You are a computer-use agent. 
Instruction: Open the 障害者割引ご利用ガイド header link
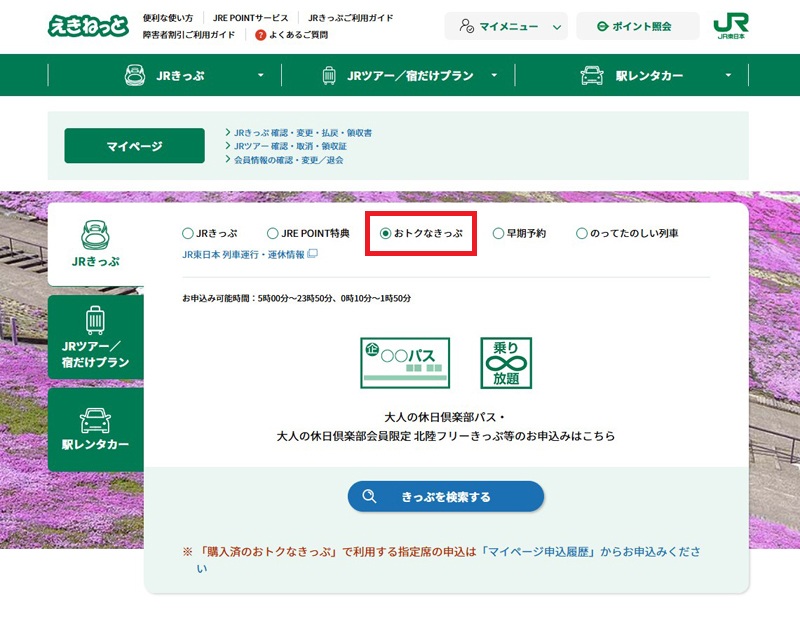coord(189,35)
